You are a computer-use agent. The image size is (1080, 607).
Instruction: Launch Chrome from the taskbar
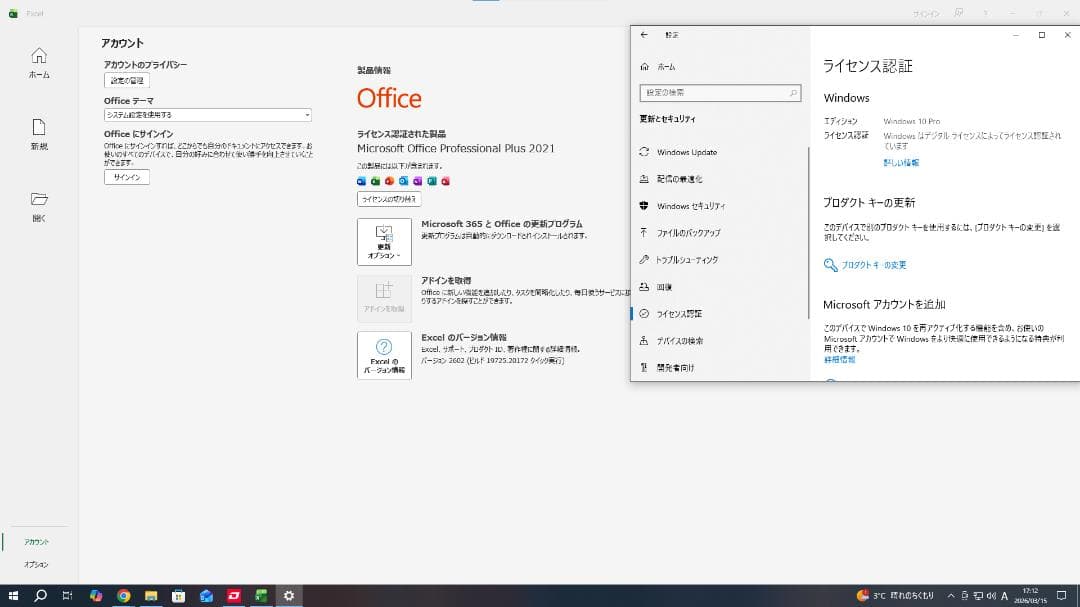[124, 596]
